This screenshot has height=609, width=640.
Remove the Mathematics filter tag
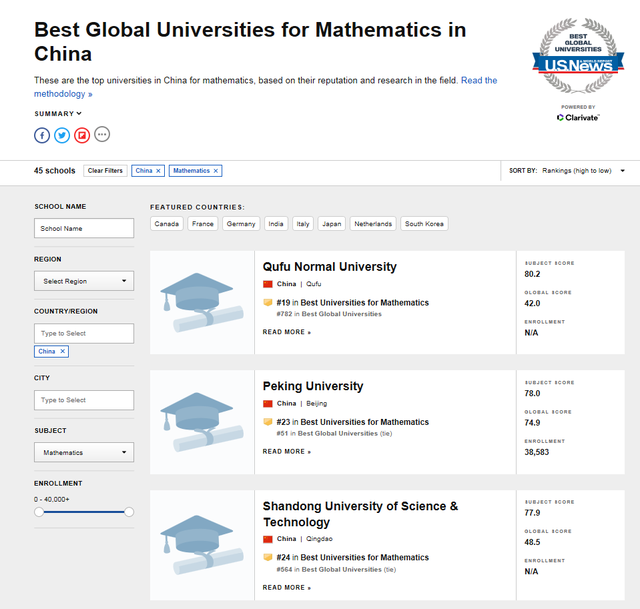click(216, 171)
